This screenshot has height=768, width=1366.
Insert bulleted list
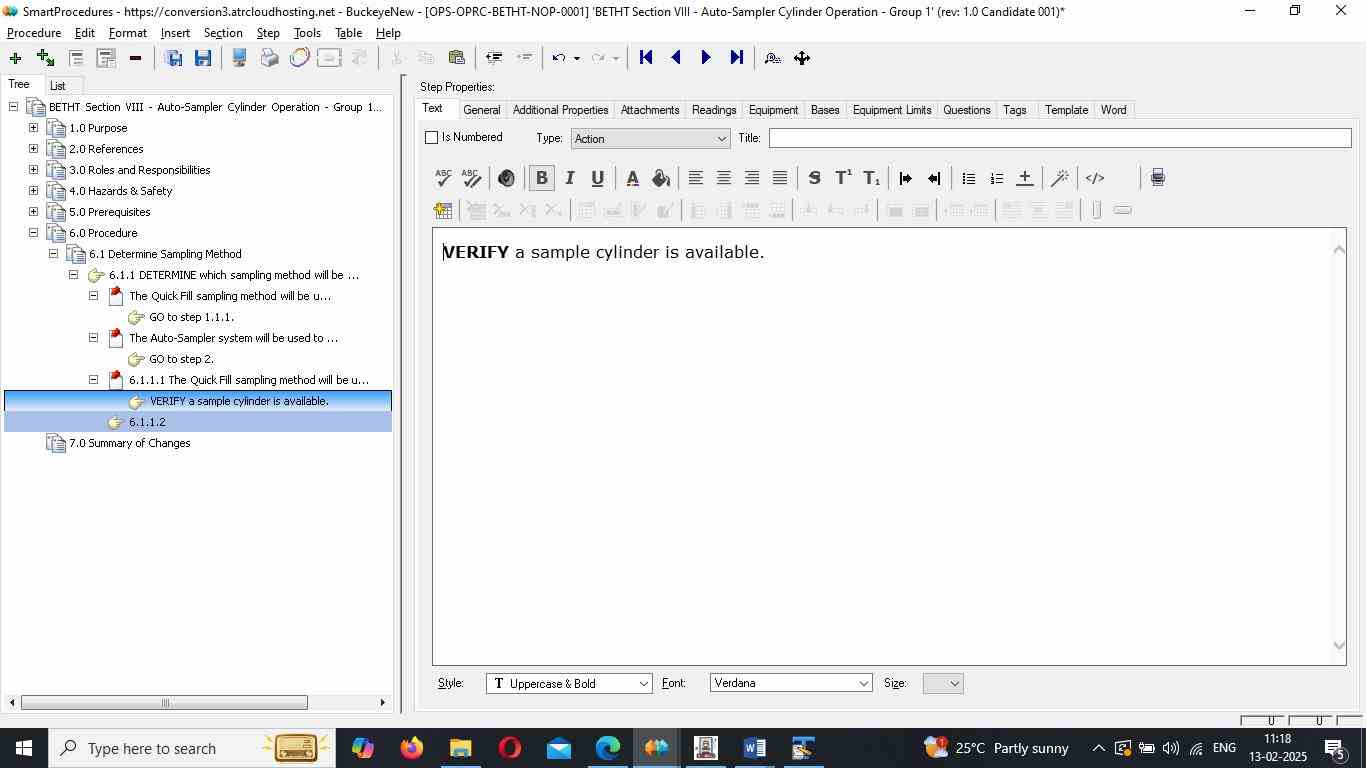968,178
